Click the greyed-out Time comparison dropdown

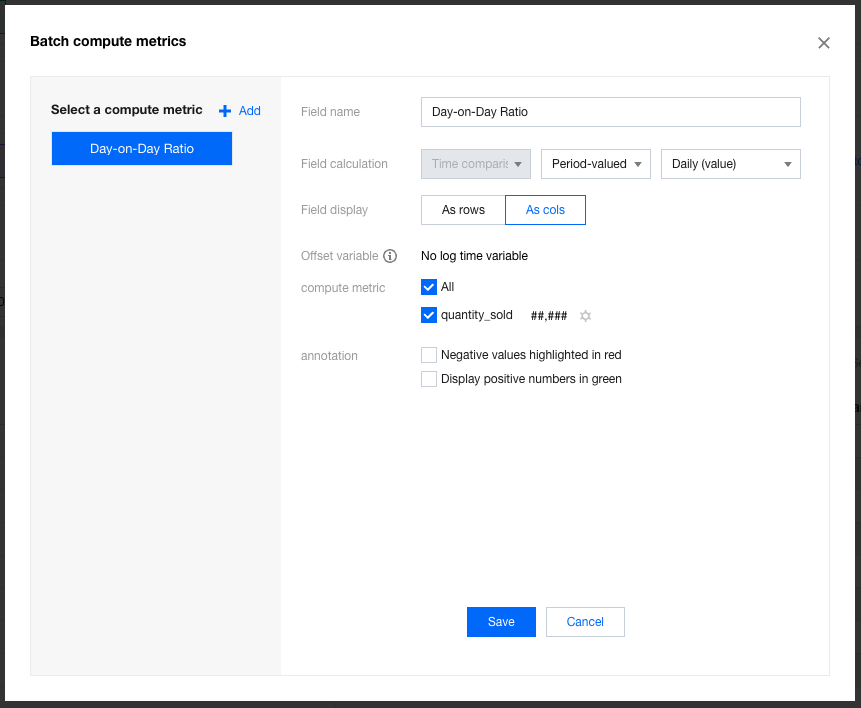tap(476, 164)
